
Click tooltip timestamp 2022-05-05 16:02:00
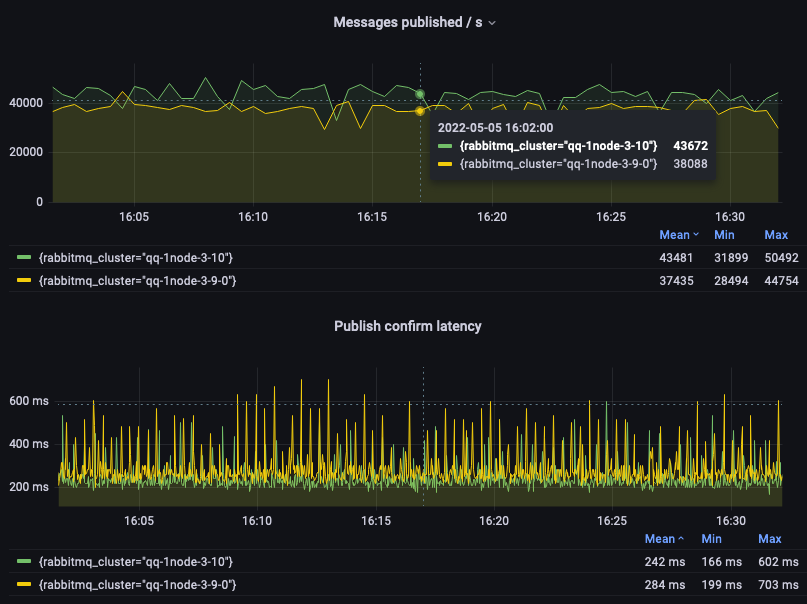tap(495, 128)
